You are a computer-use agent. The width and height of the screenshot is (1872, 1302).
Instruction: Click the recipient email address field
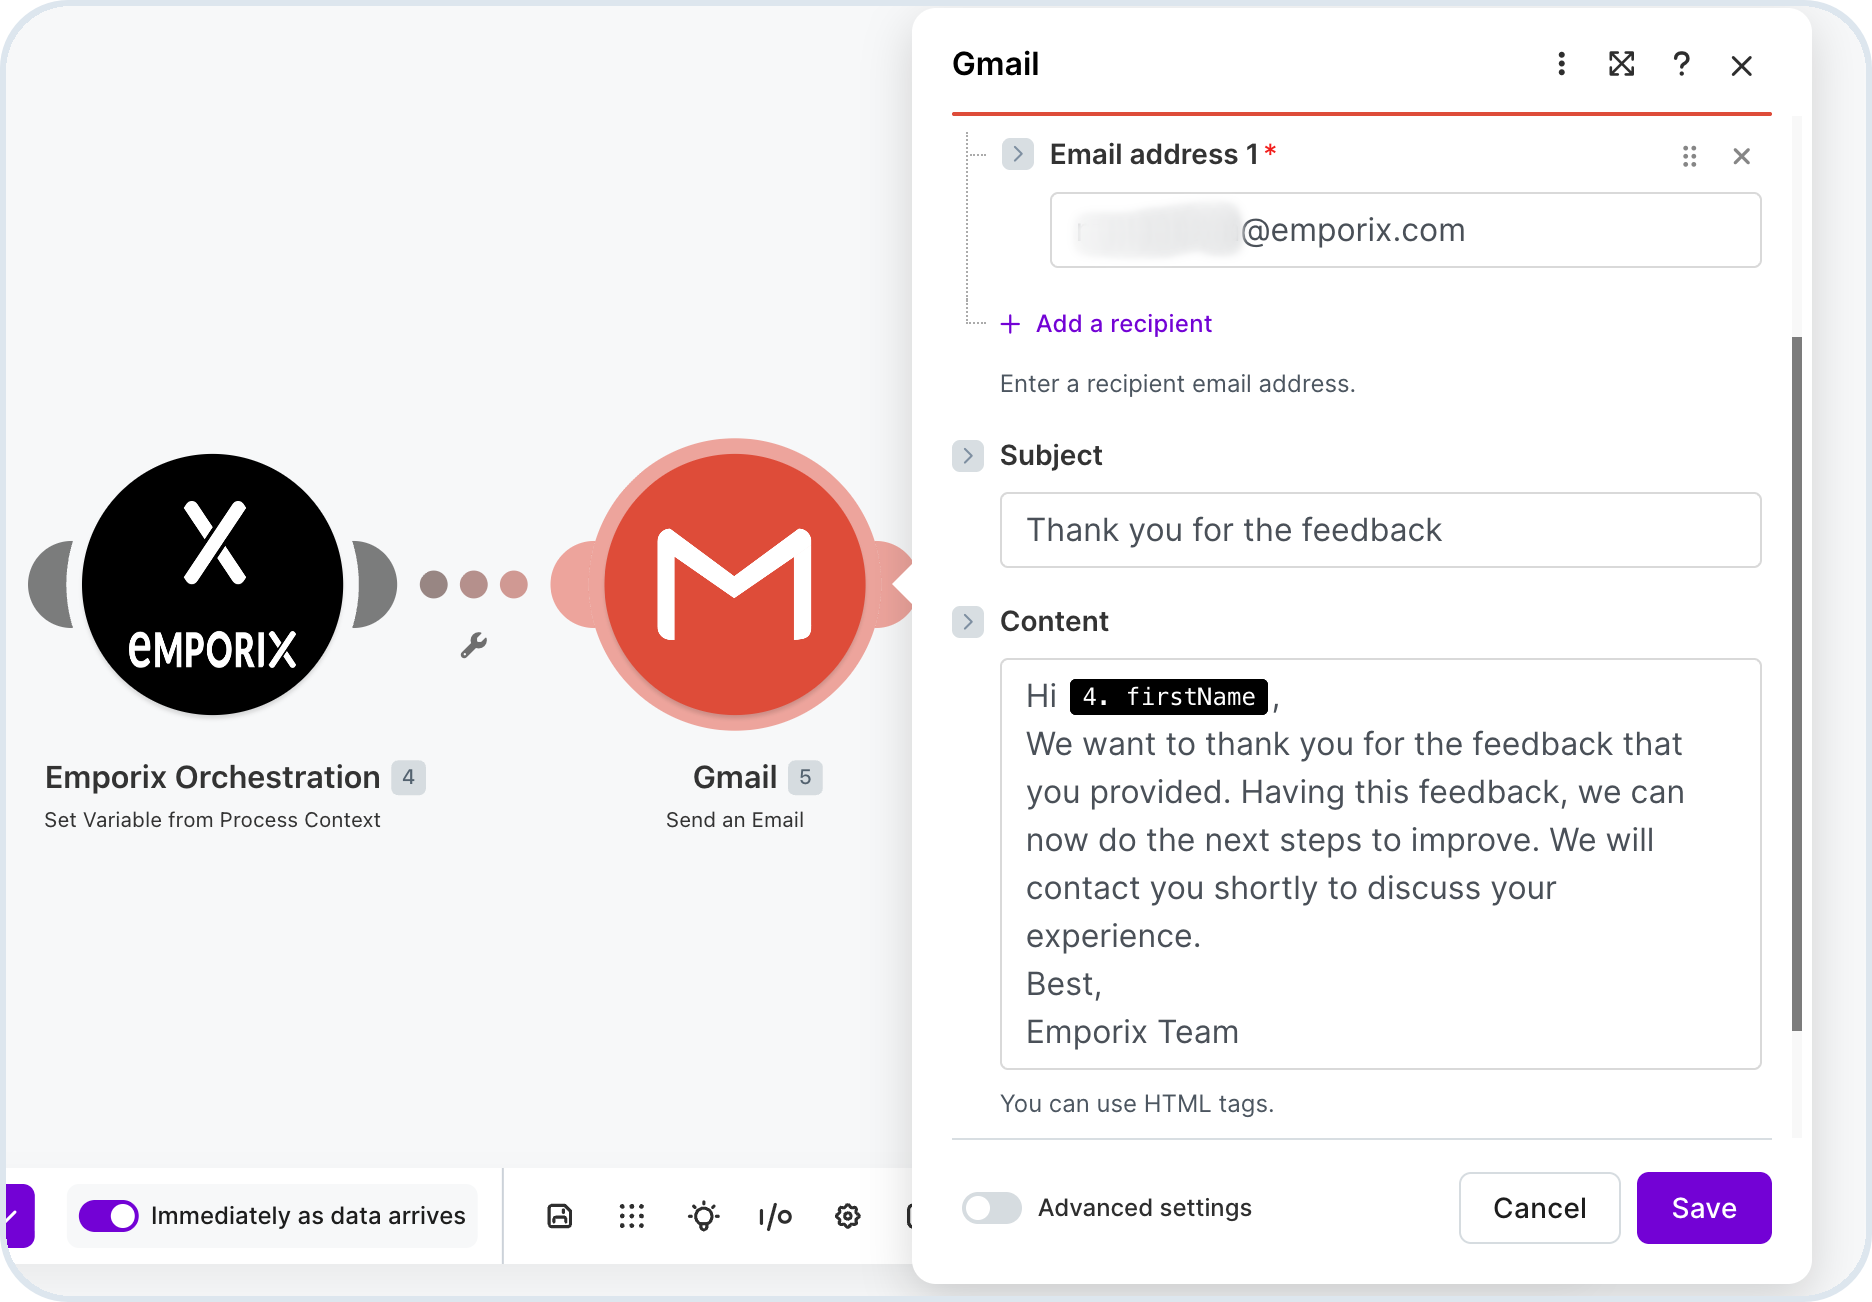[x=1405, y=230]
